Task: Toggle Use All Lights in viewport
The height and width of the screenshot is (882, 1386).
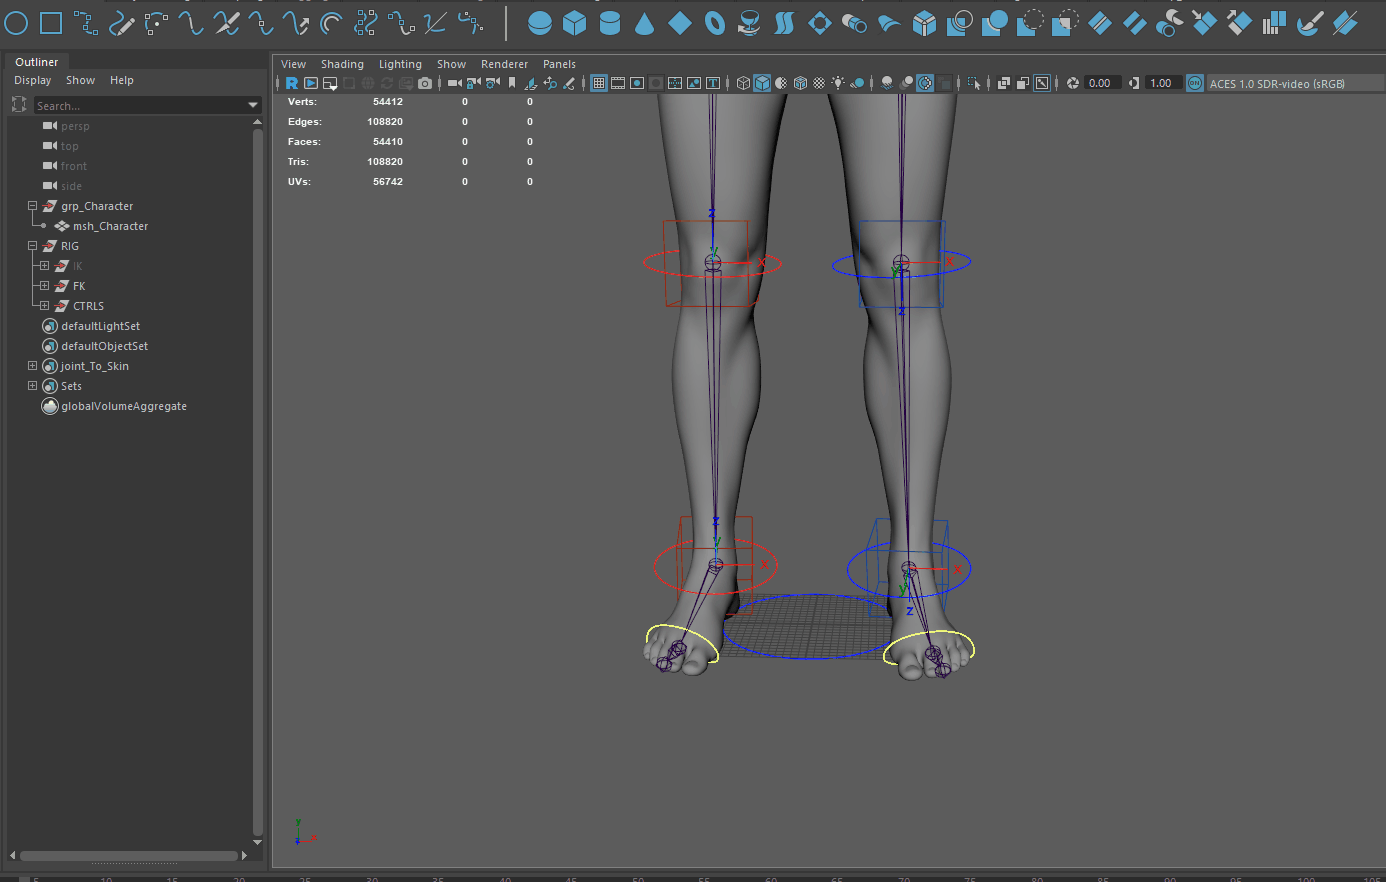Action: (x=838, y=83)
